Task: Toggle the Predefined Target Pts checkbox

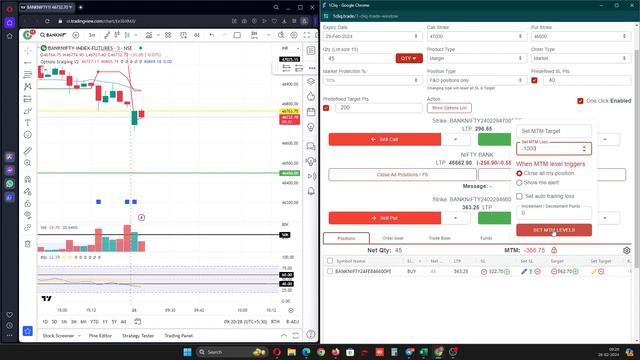Action: pyautogui.click(x=326, y=108)
